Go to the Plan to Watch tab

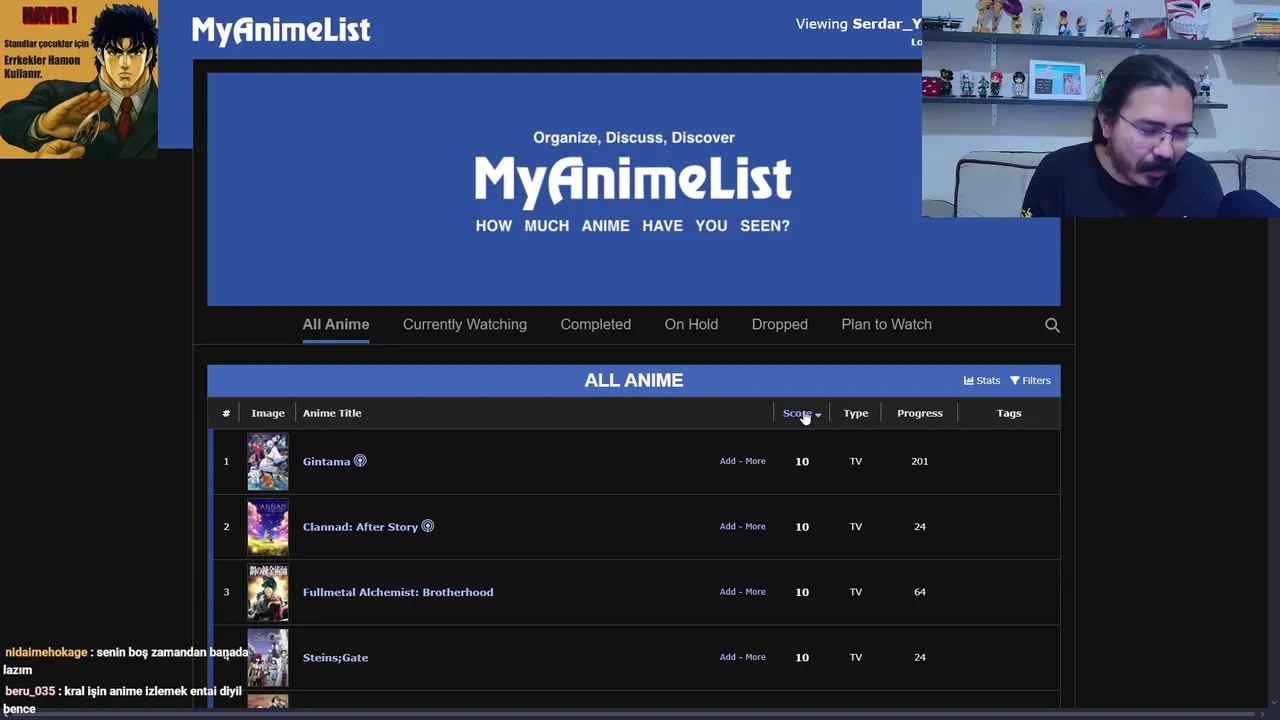pyautogui.click(x=887, y=324)
